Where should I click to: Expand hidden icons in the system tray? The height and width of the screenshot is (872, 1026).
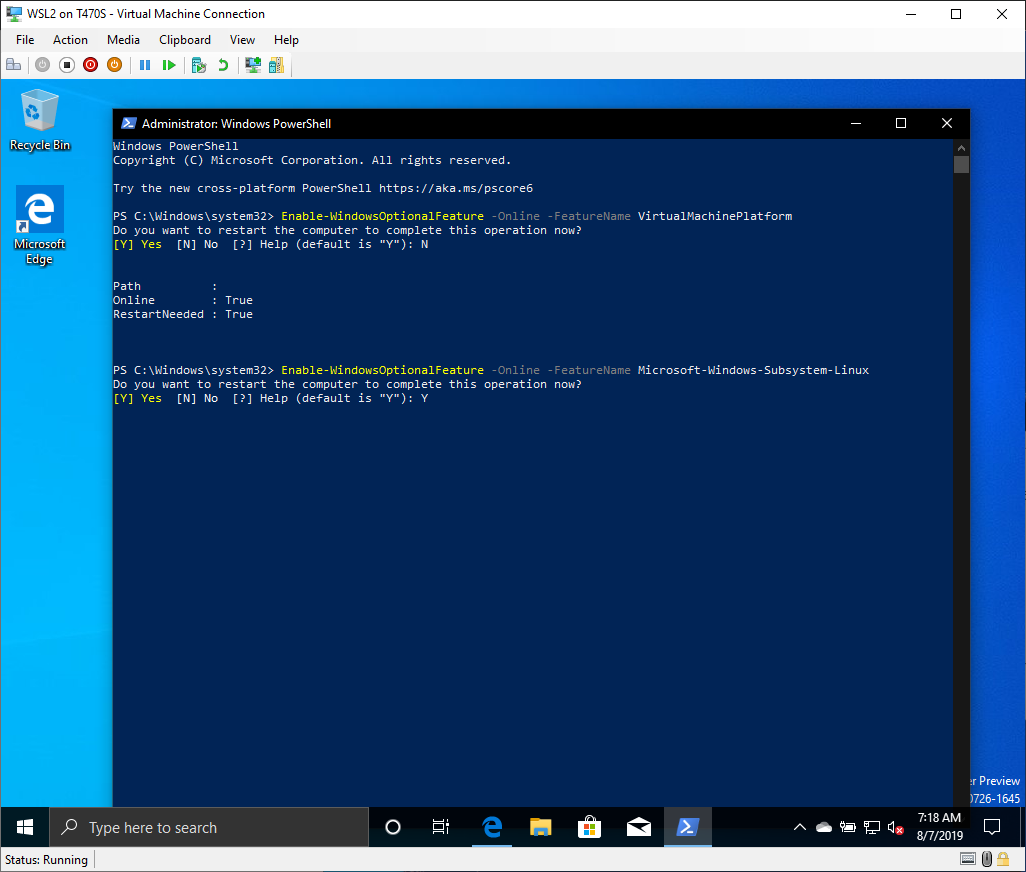[799, 827]
